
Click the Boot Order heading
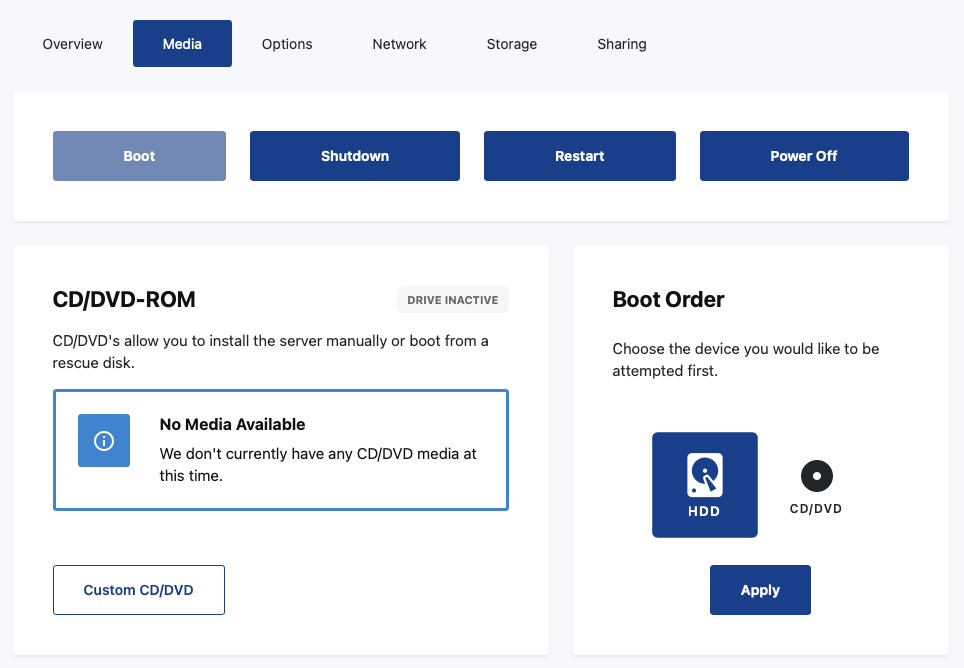[668, 299]
